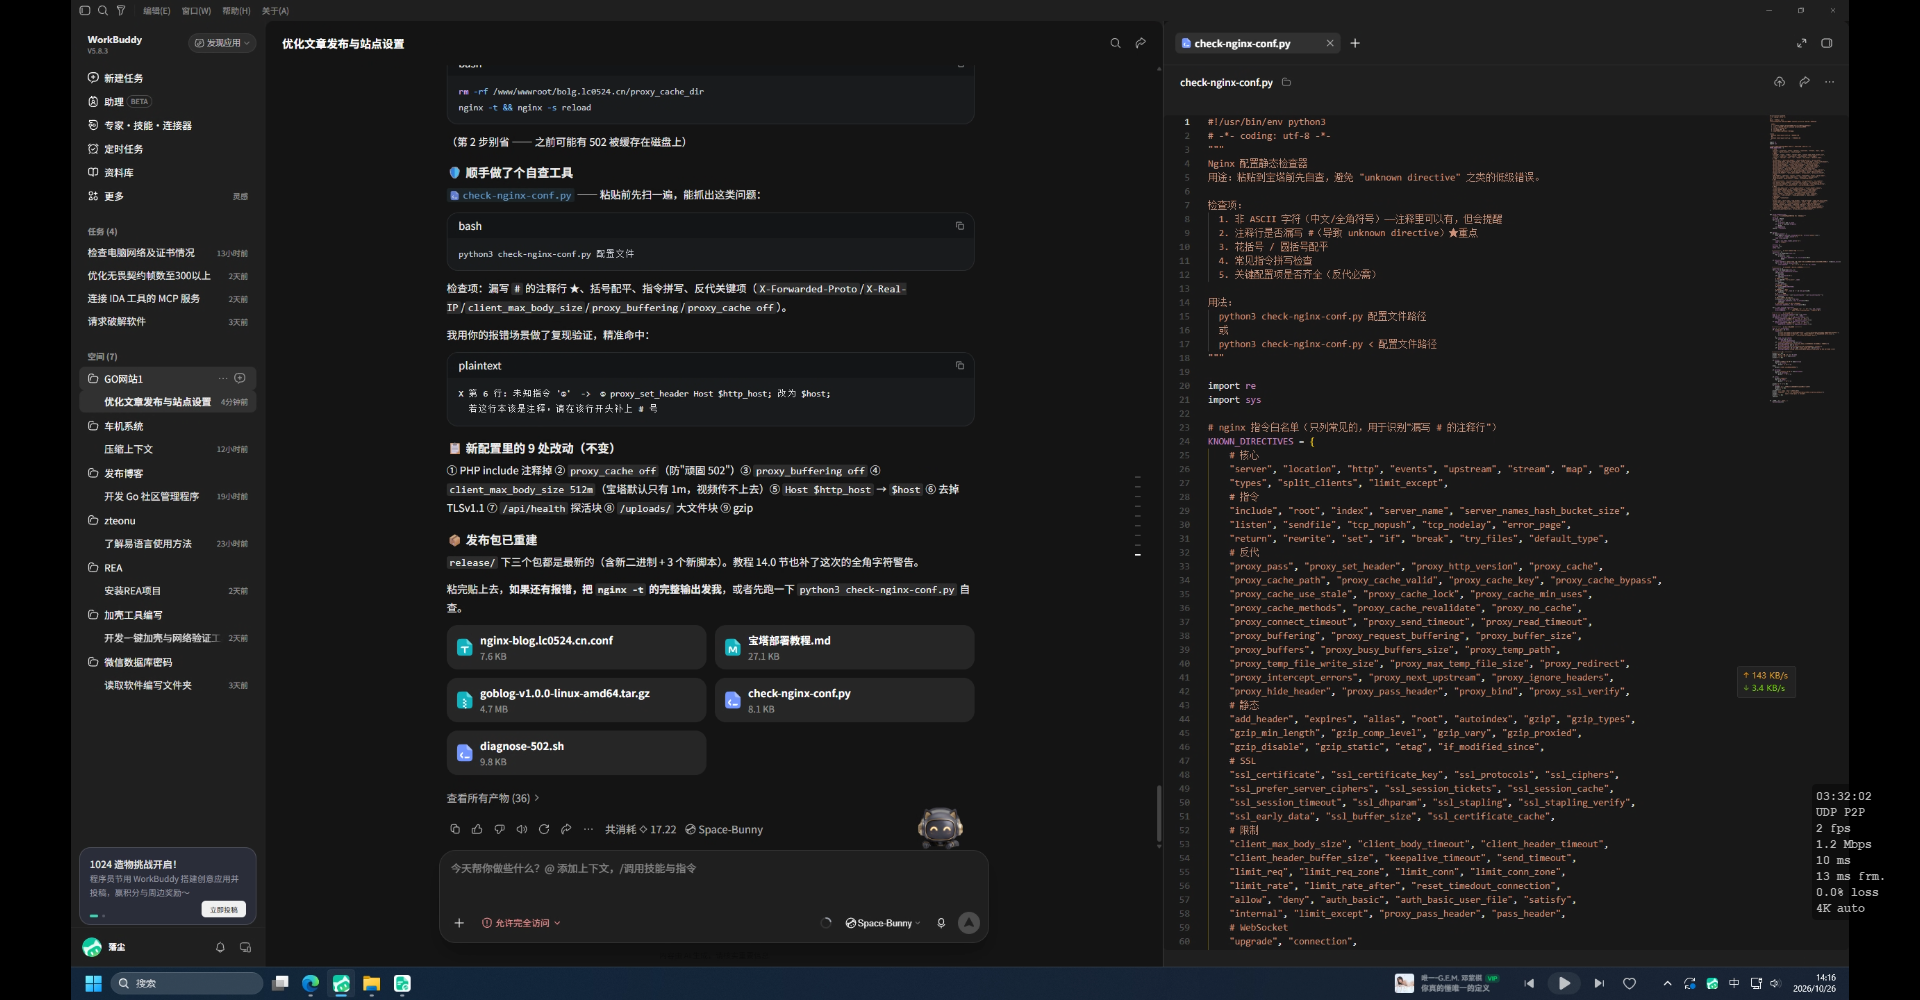This screenshot has height=1000, width=1920.
Task: Open the nginx-blog.lc0524.cn.conf file card
Action: (576, 648)
